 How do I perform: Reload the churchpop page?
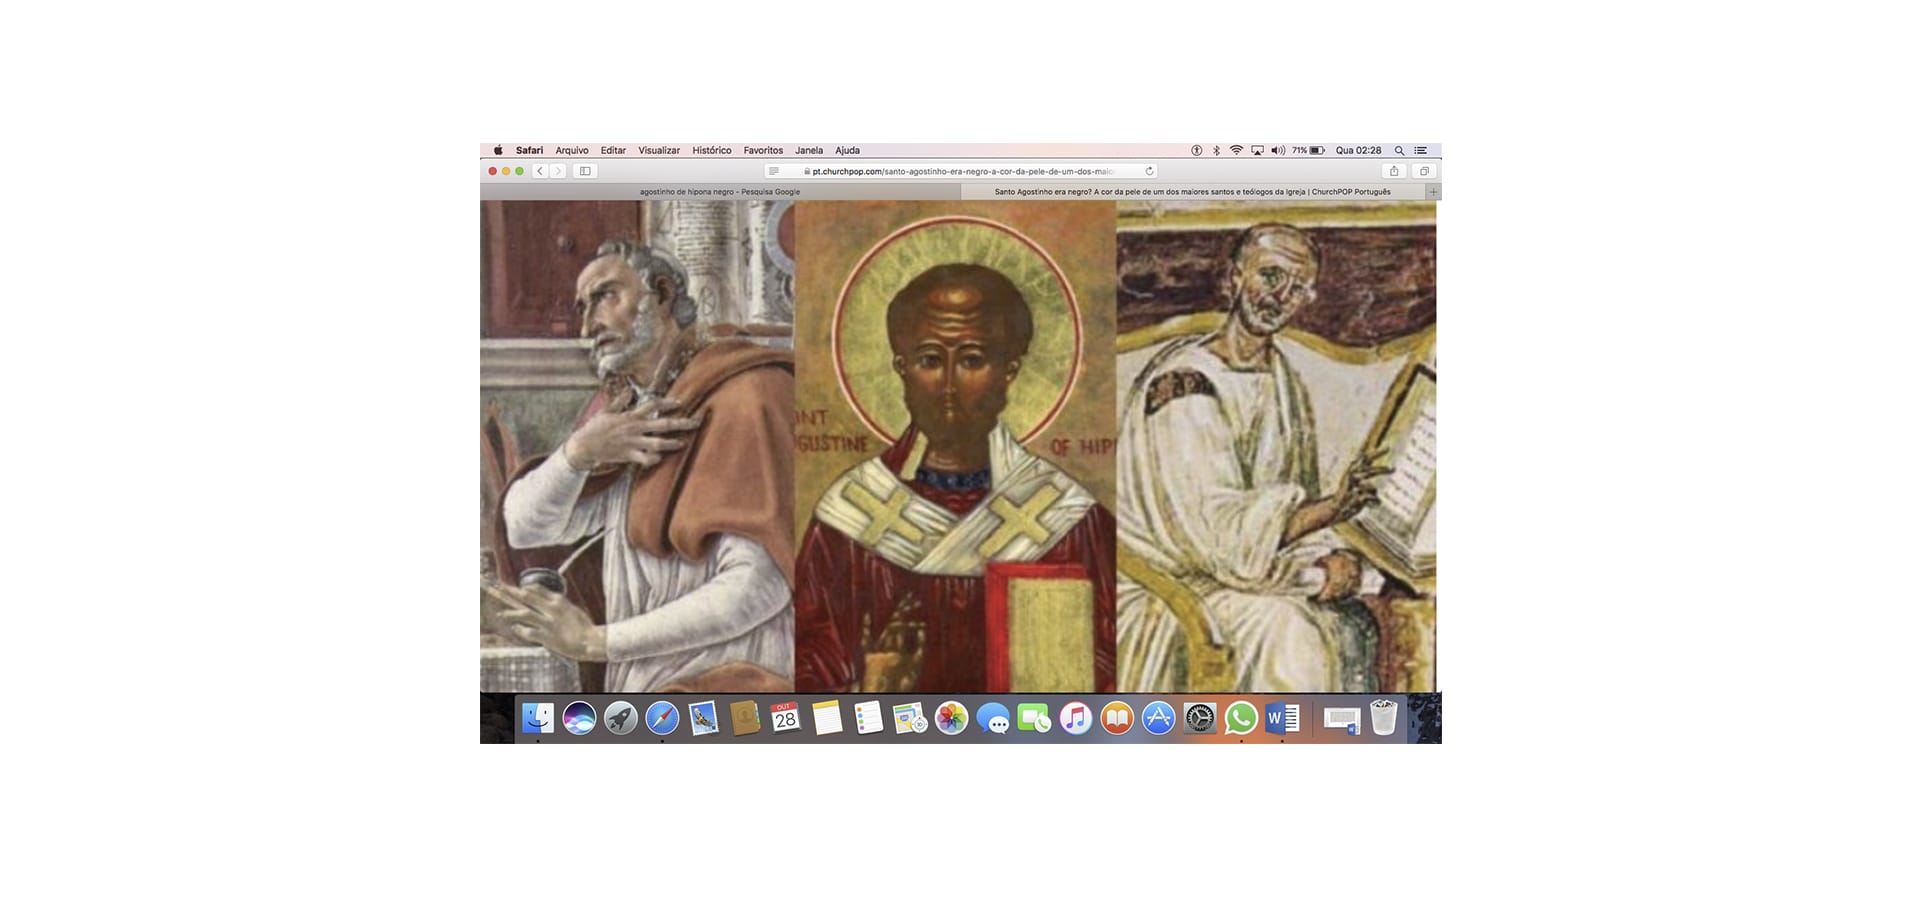pyautogui.click(x=1149, y=171)
